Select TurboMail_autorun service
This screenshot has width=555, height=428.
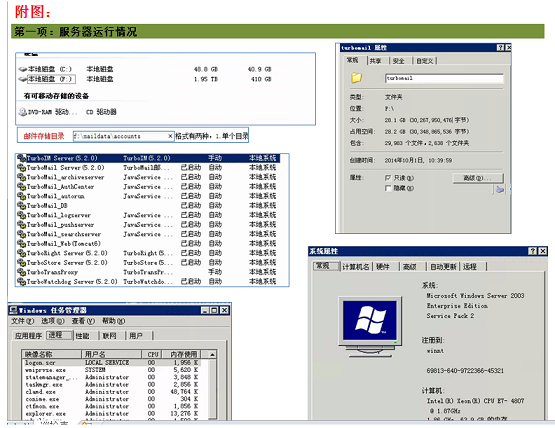148,196
